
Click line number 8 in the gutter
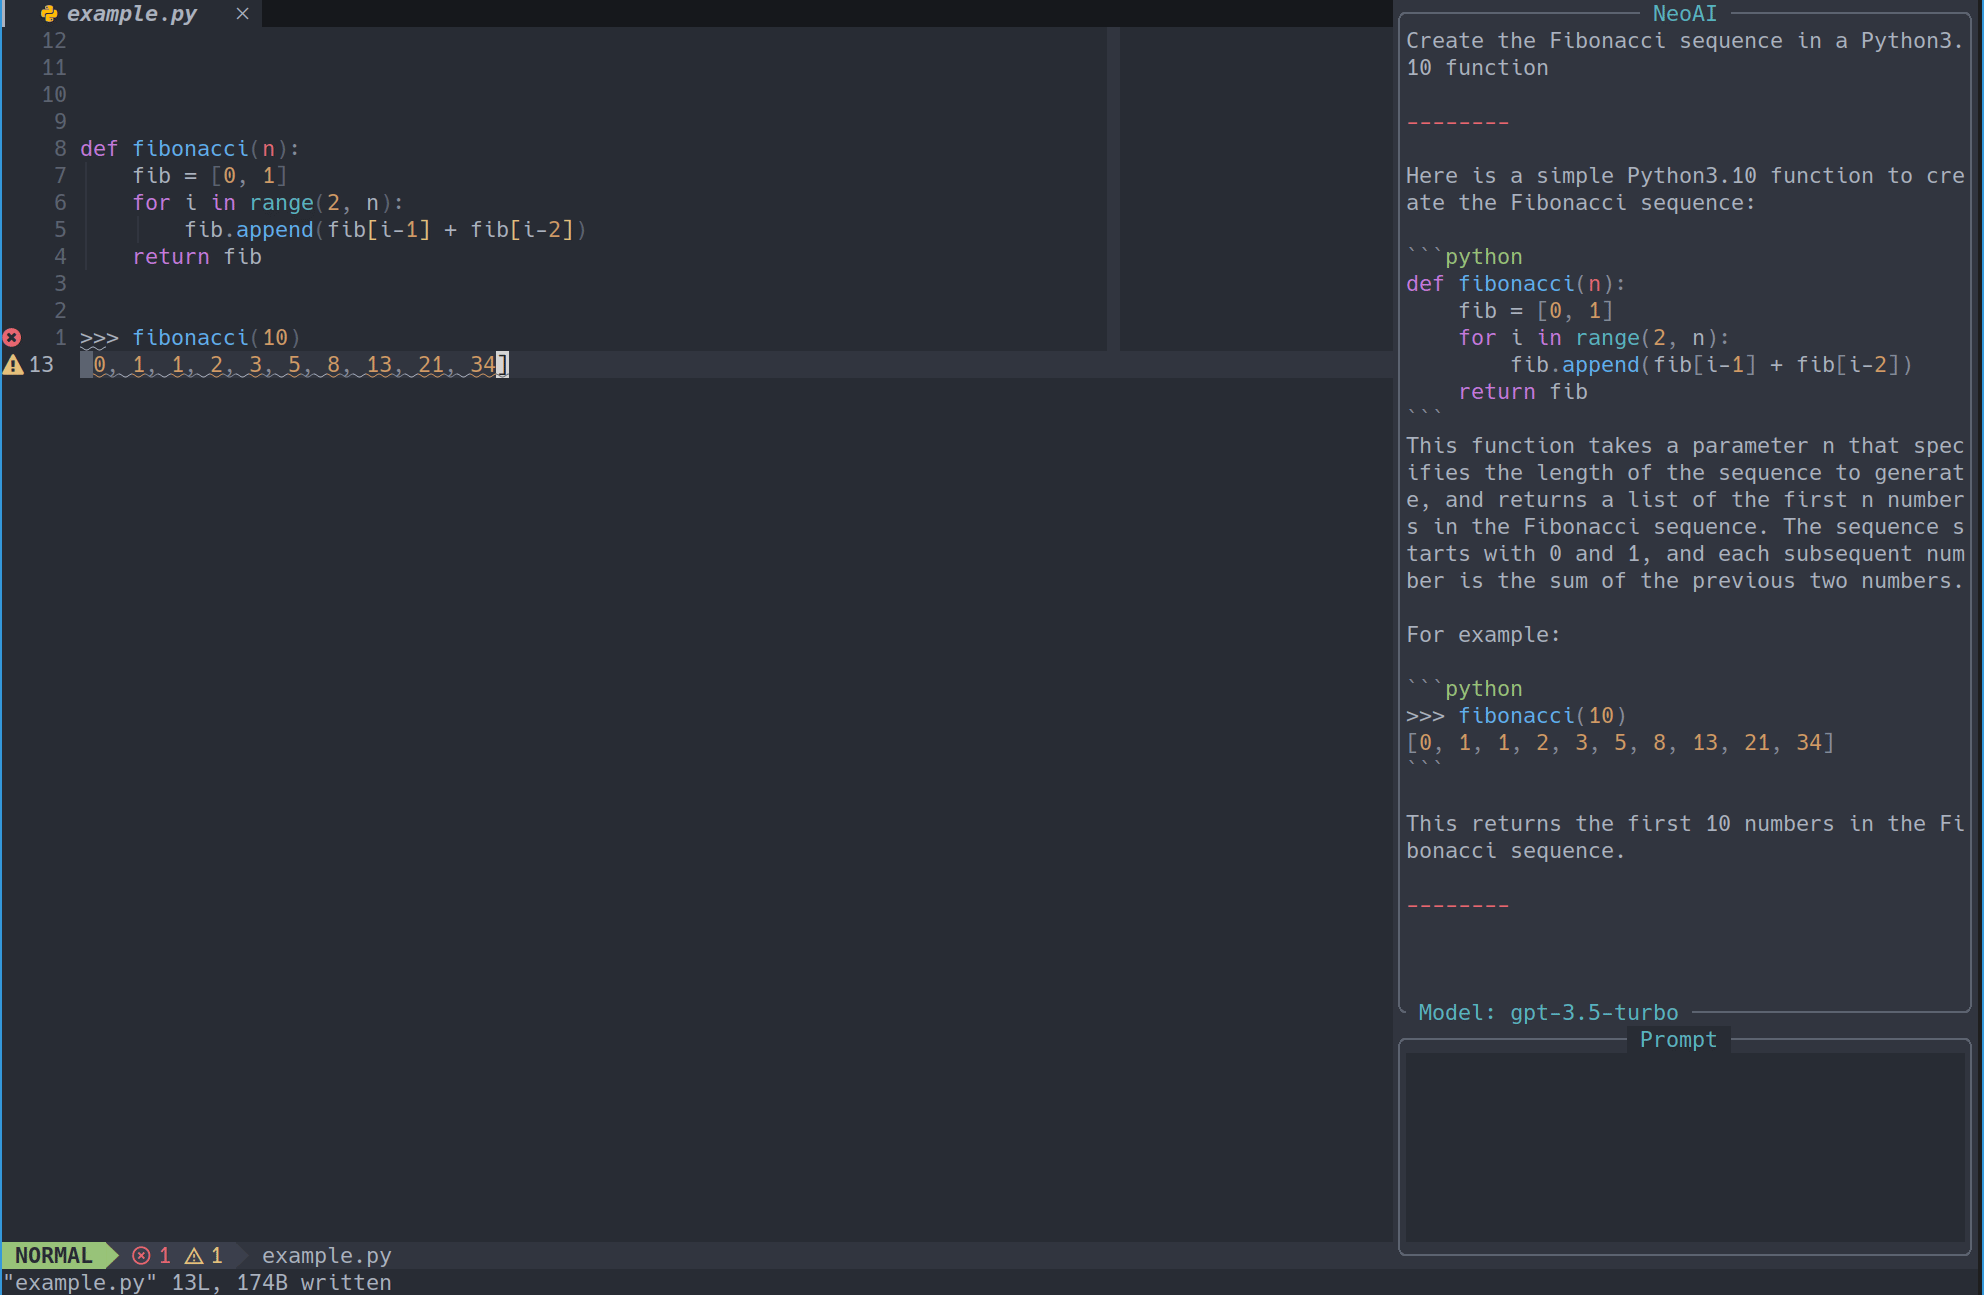tap(59, 148)
